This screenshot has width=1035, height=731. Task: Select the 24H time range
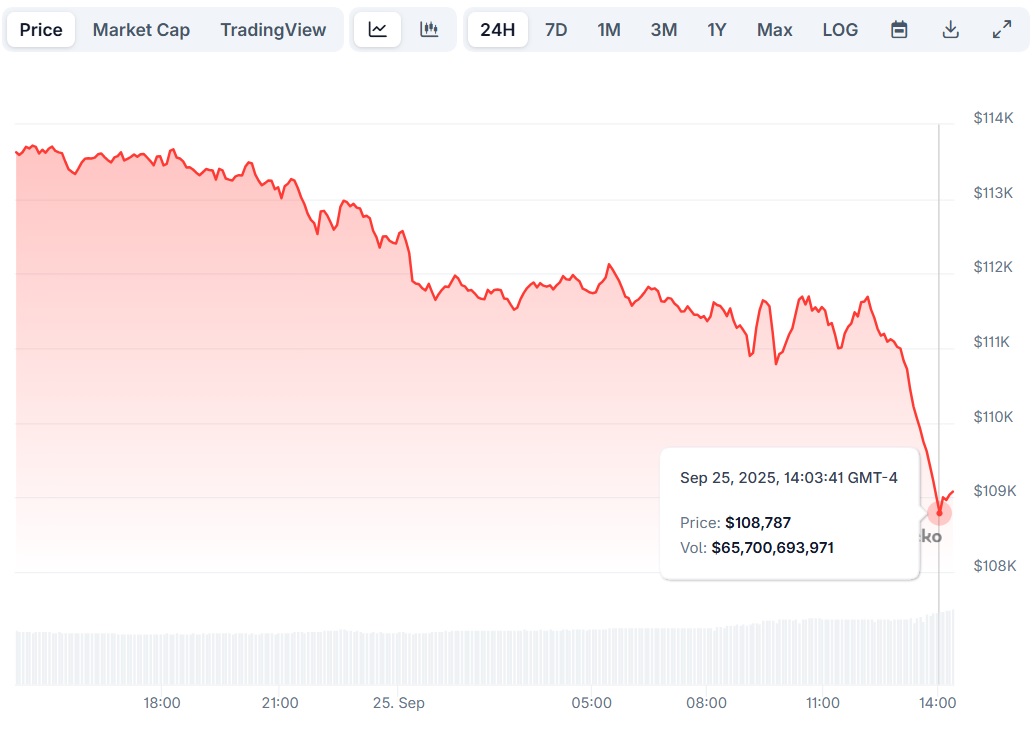coord(497,30)
